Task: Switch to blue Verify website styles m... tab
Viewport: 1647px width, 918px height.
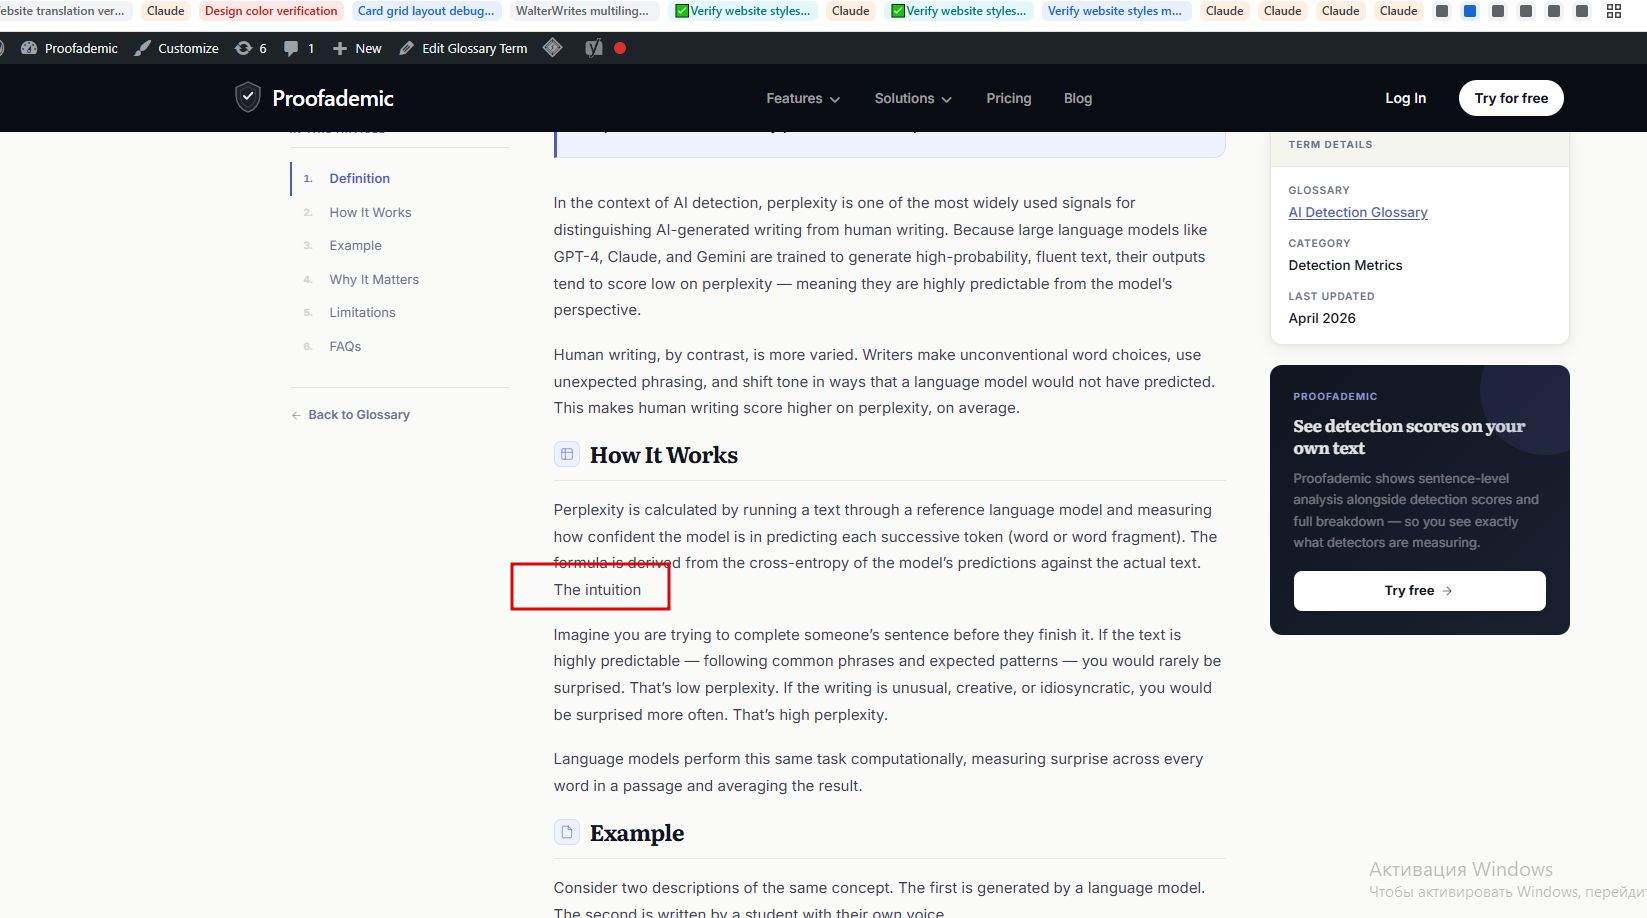Action: [1115, 11]
